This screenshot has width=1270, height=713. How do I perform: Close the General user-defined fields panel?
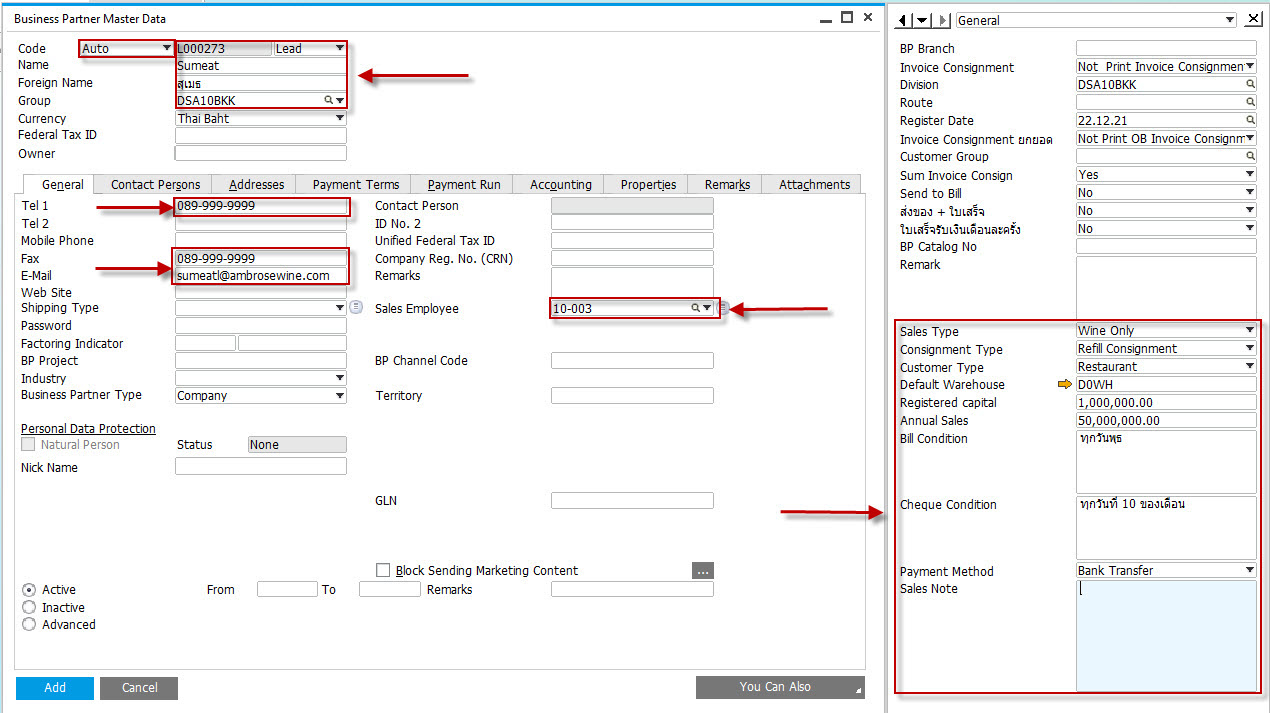(1254, 20)
